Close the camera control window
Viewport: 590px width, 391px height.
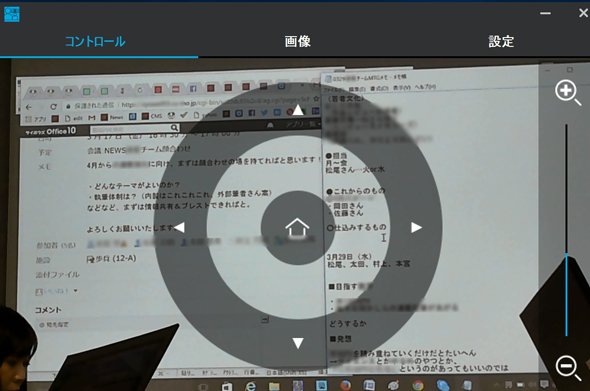[584, 13]
